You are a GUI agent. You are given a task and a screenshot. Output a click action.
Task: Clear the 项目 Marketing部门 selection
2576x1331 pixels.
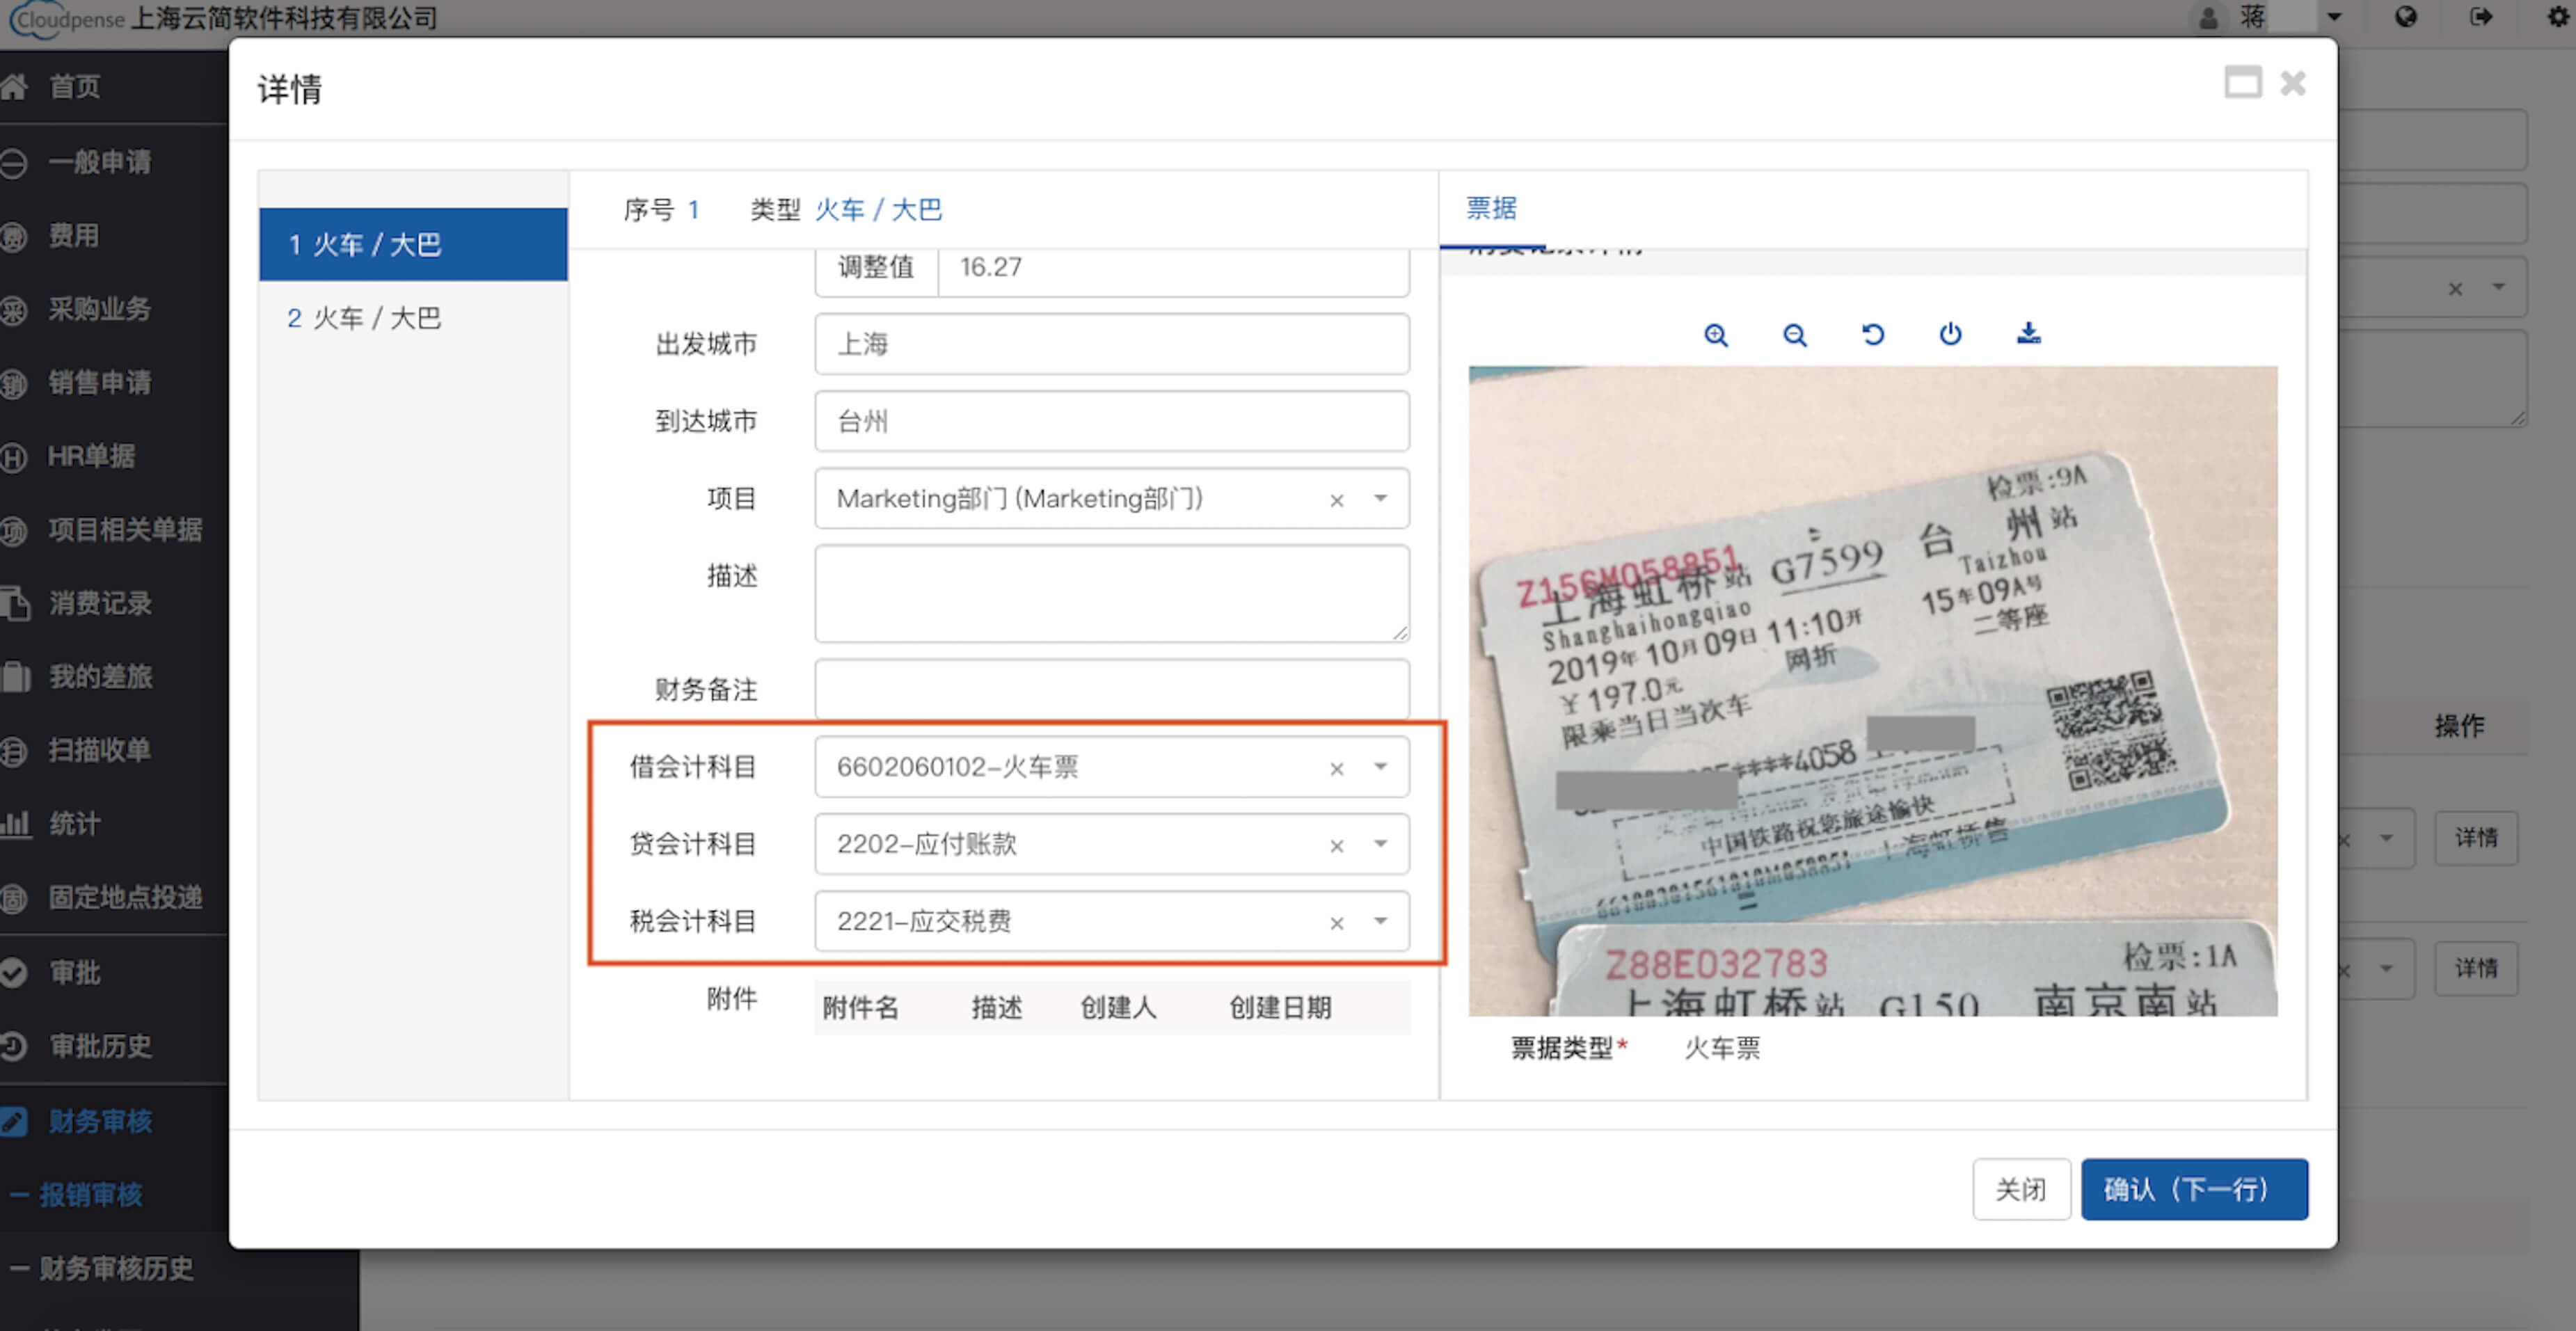pos(1336,500)
